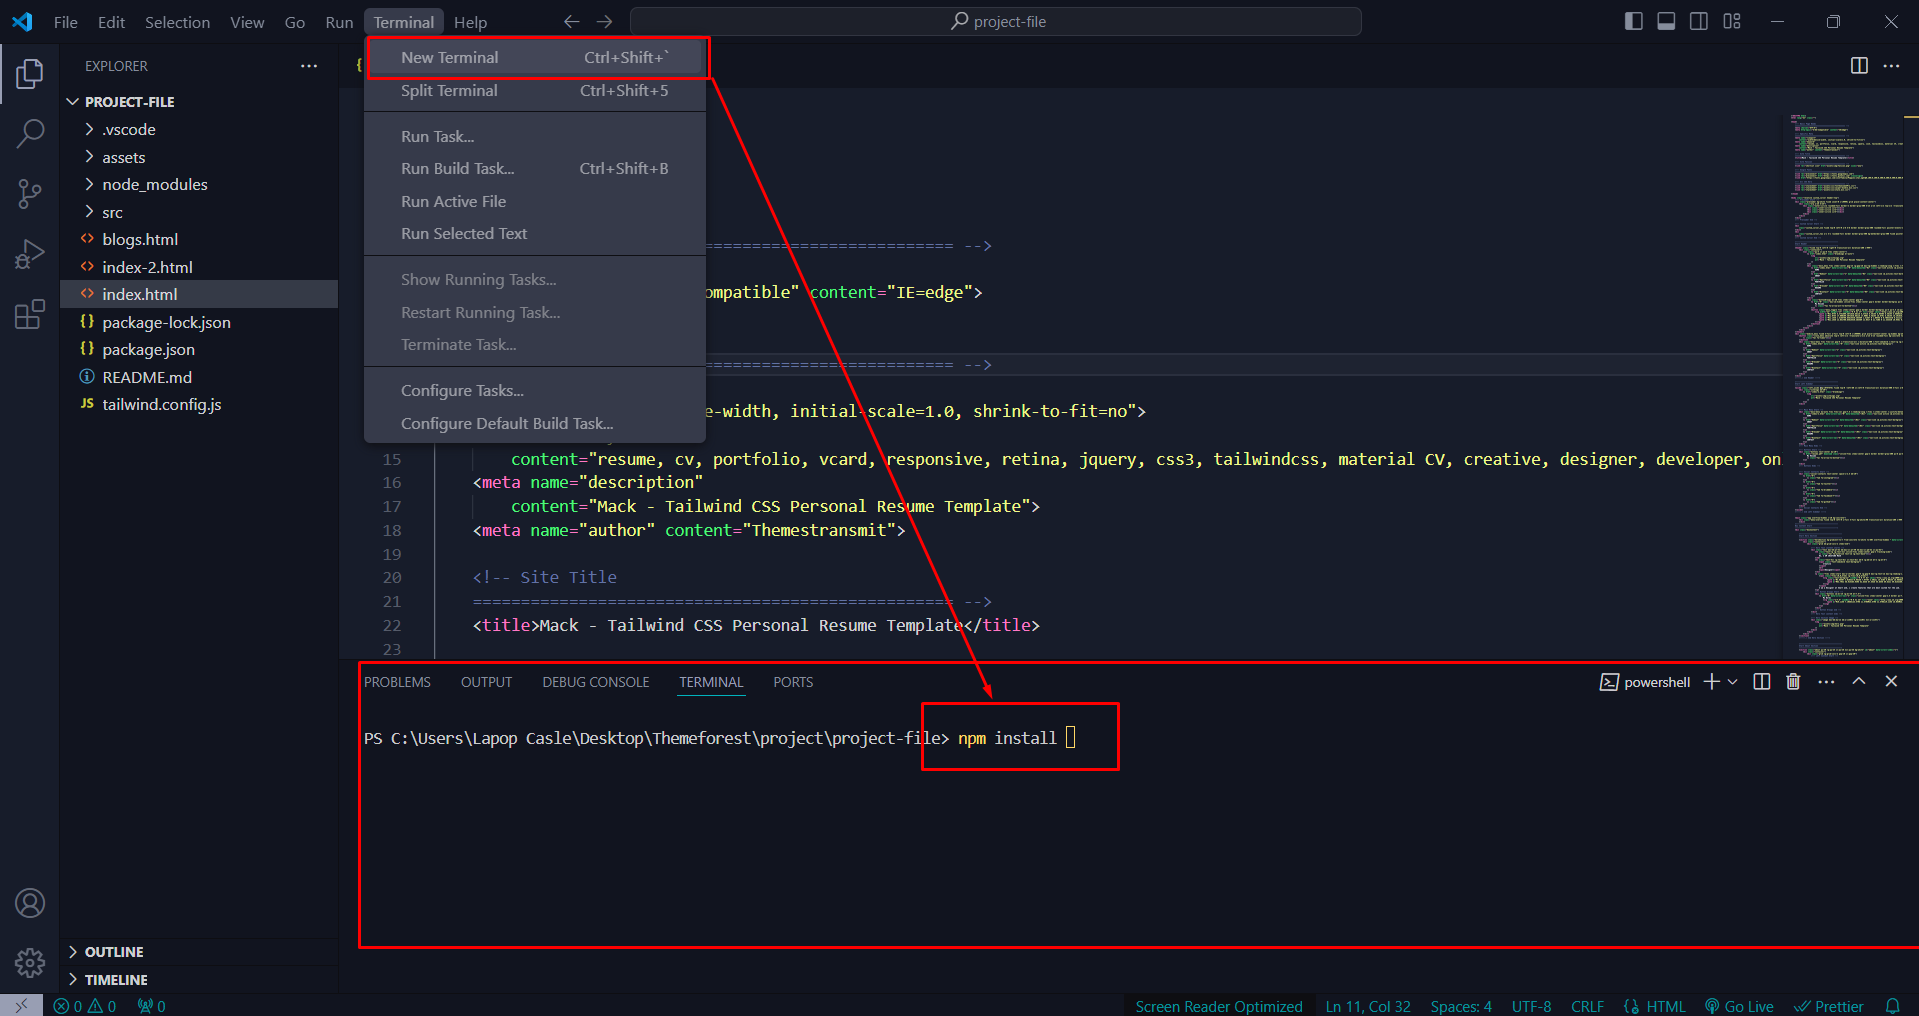1919x1016 pixels.
Task: Switch to the DEBUG CONSOLE tab
Action: (x=596, y=682)
